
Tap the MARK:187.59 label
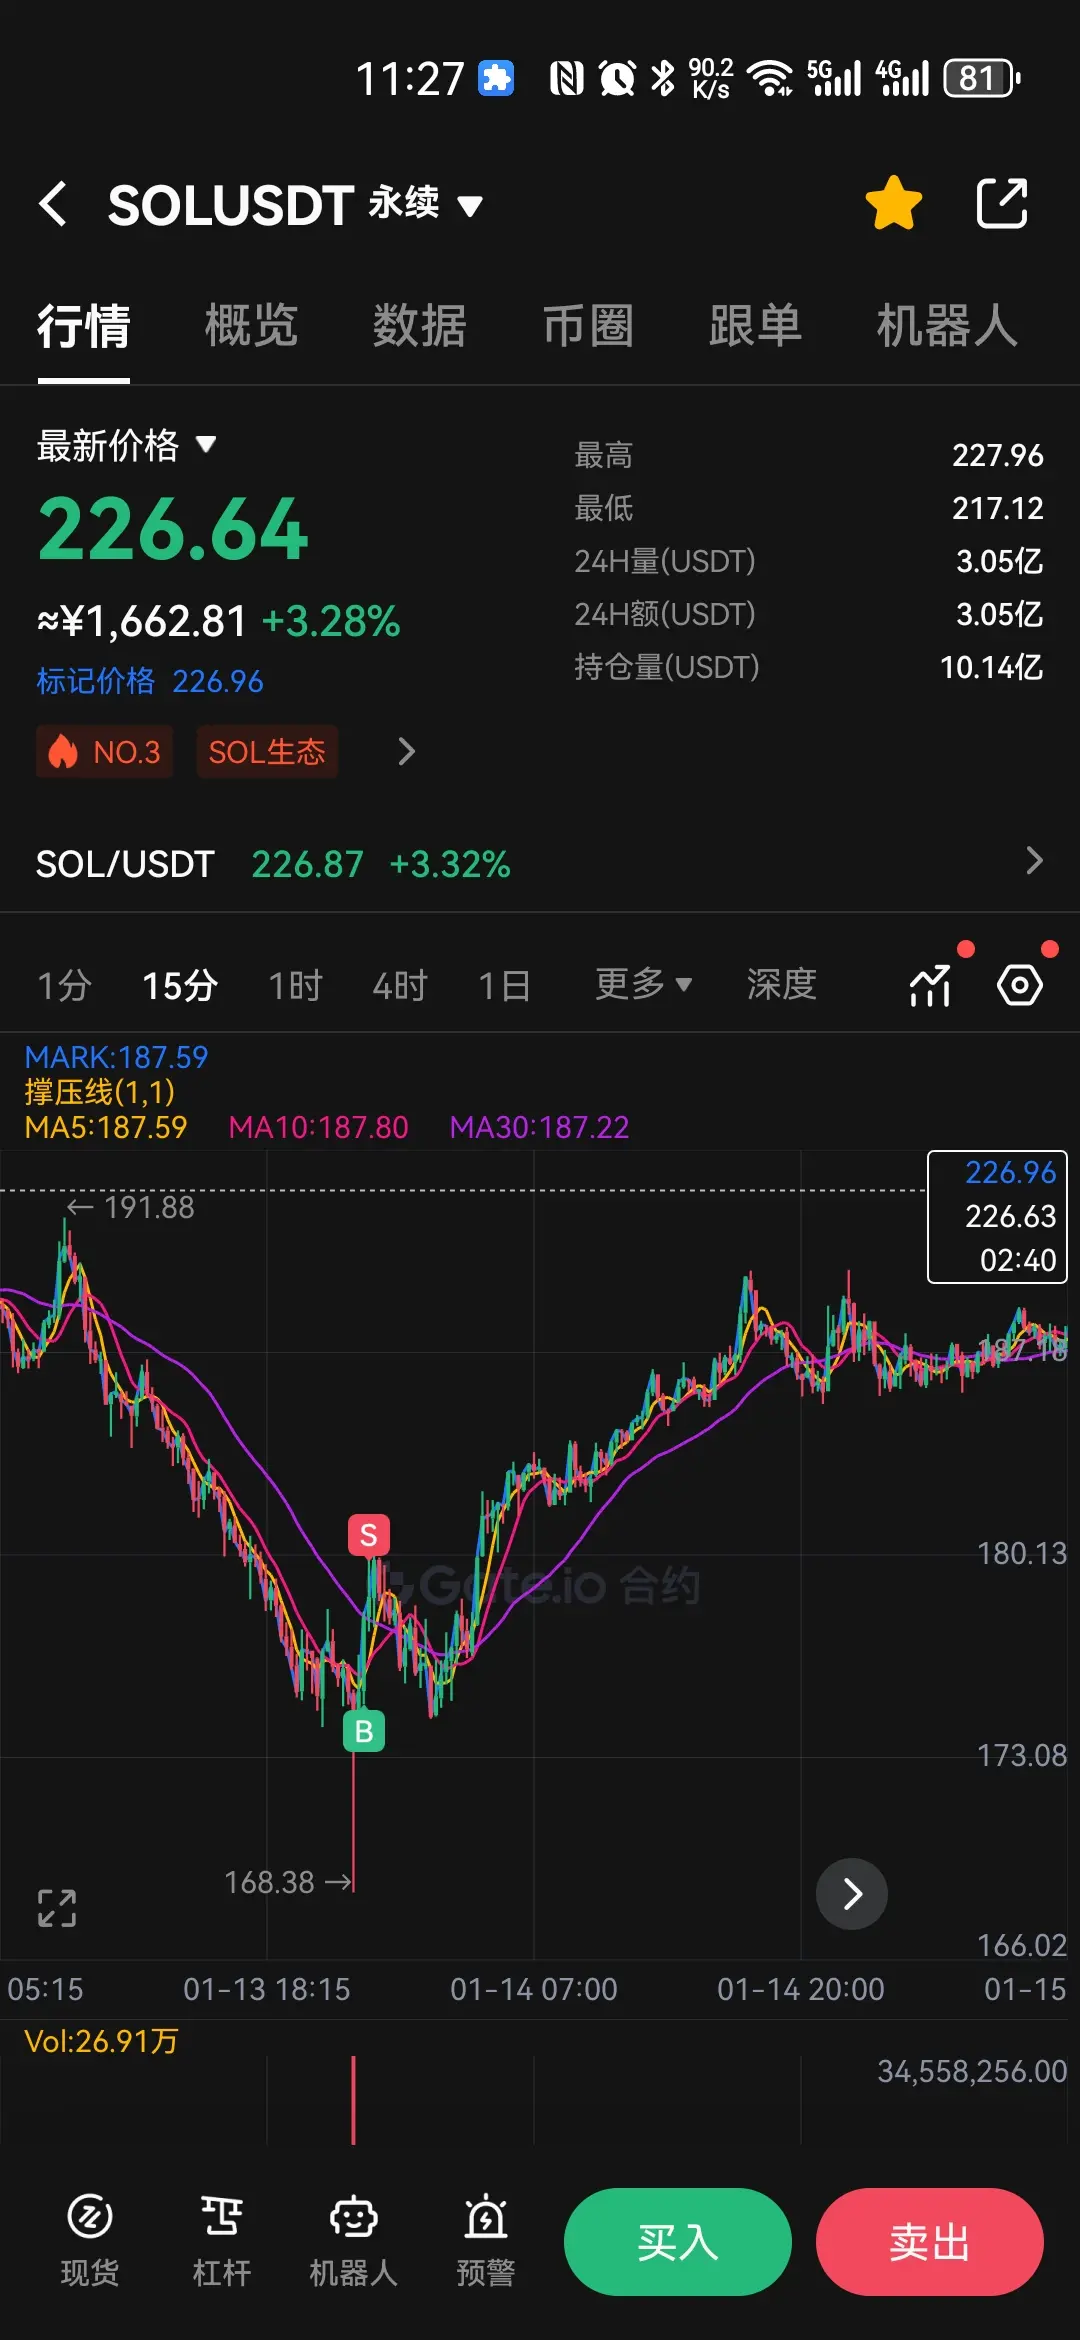tap(116, 1057)
